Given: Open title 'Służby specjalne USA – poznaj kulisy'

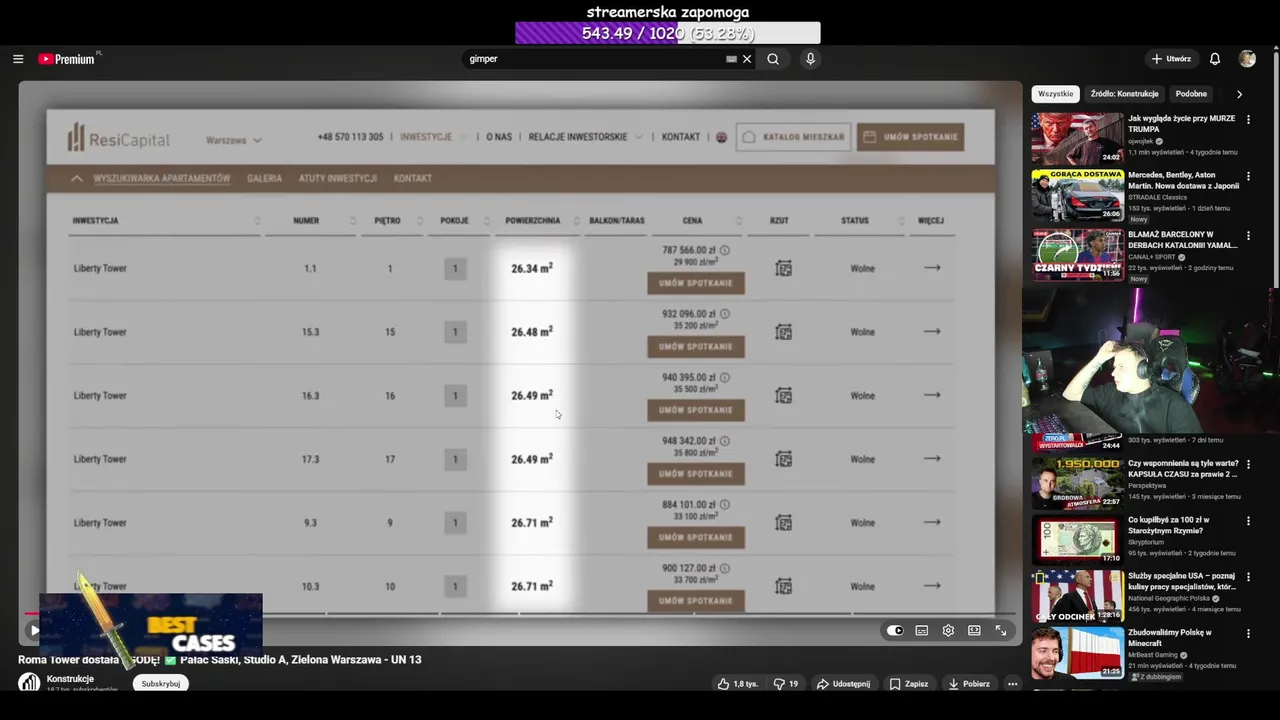Looking at the screenshot, I should point(1182,581).
